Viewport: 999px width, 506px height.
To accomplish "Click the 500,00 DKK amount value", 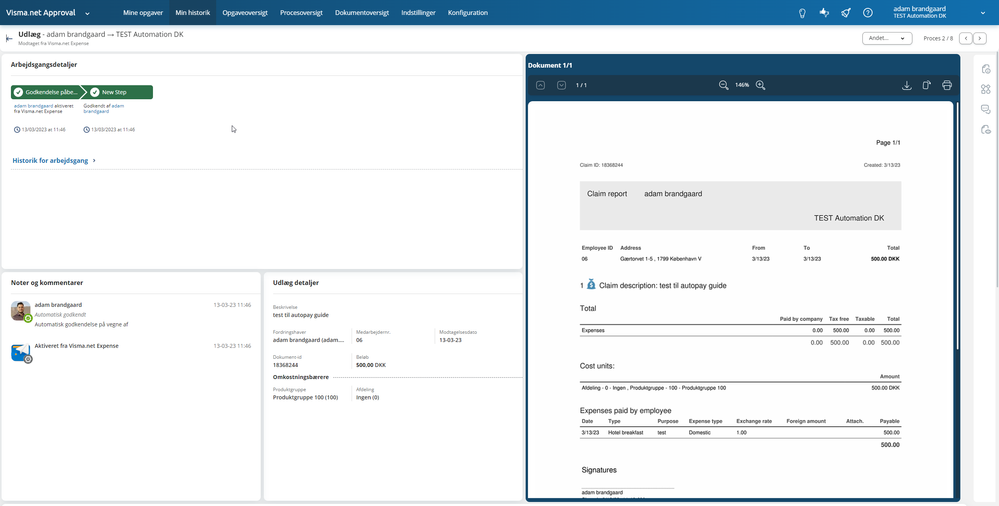I will tap(371, 365).
